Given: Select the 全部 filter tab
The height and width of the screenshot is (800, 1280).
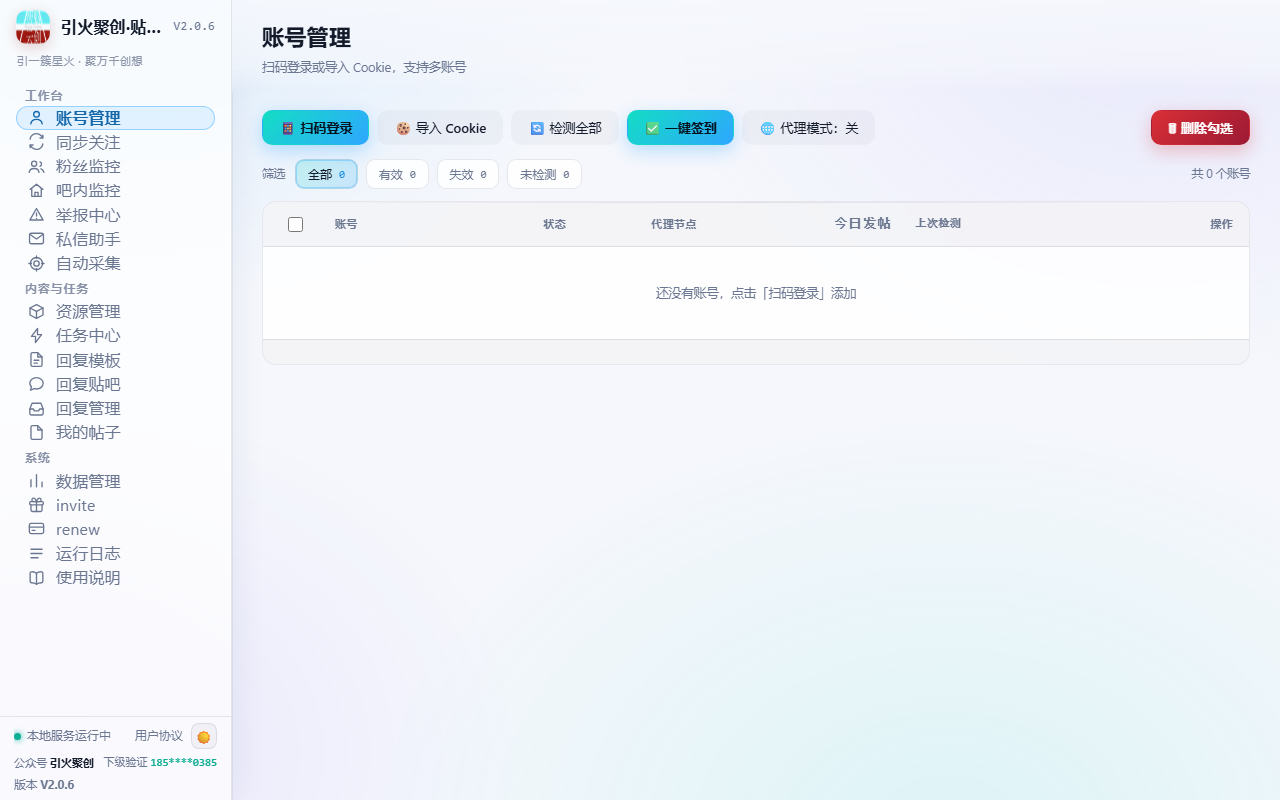Looking at the screenshot, I should click(326, 174).
